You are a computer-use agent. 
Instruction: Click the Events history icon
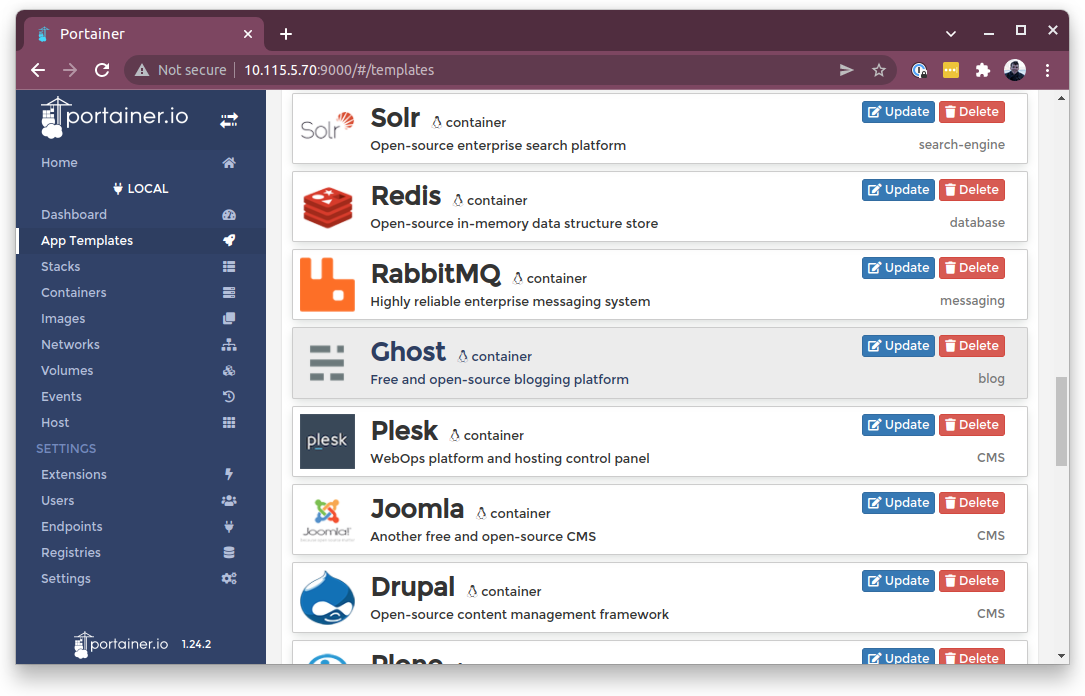pyautogui.click(x=229, y=397)
